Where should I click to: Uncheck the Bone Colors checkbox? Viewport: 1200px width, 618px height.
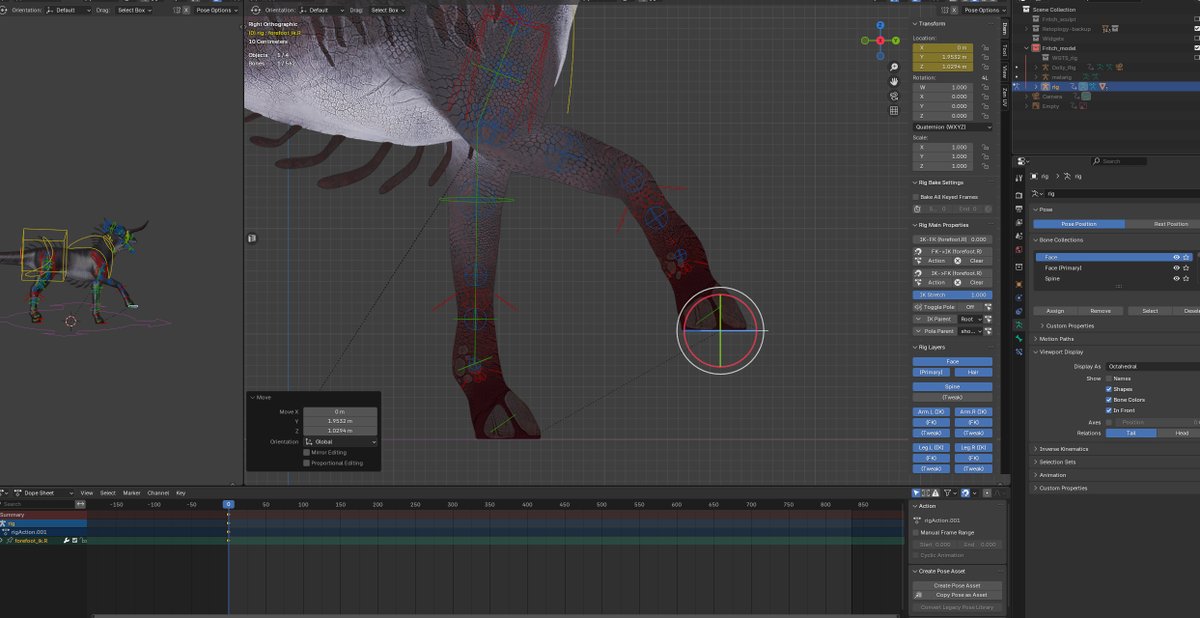pyautogui.click(x=1108, y=399)
